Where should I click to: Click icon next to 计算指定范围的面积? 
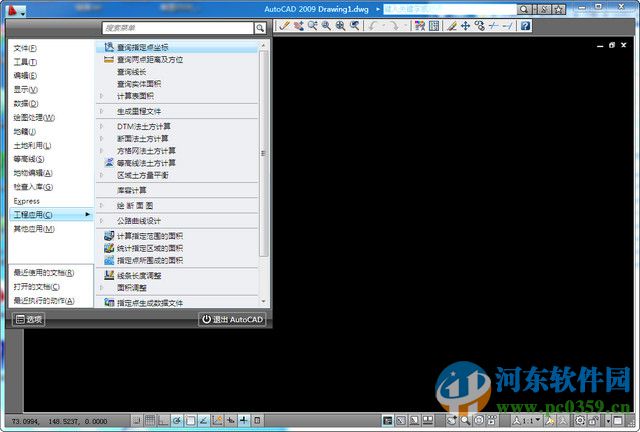pos(109,236)
